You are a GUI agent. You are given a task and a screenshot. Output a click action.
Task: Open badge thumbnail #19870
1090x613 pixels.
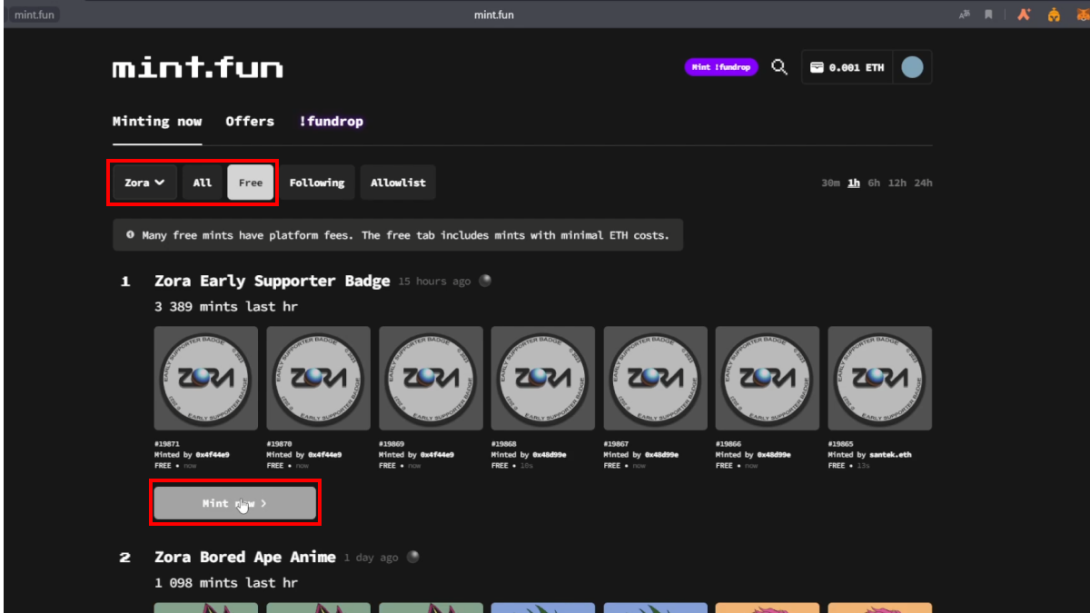coord(318,378)
